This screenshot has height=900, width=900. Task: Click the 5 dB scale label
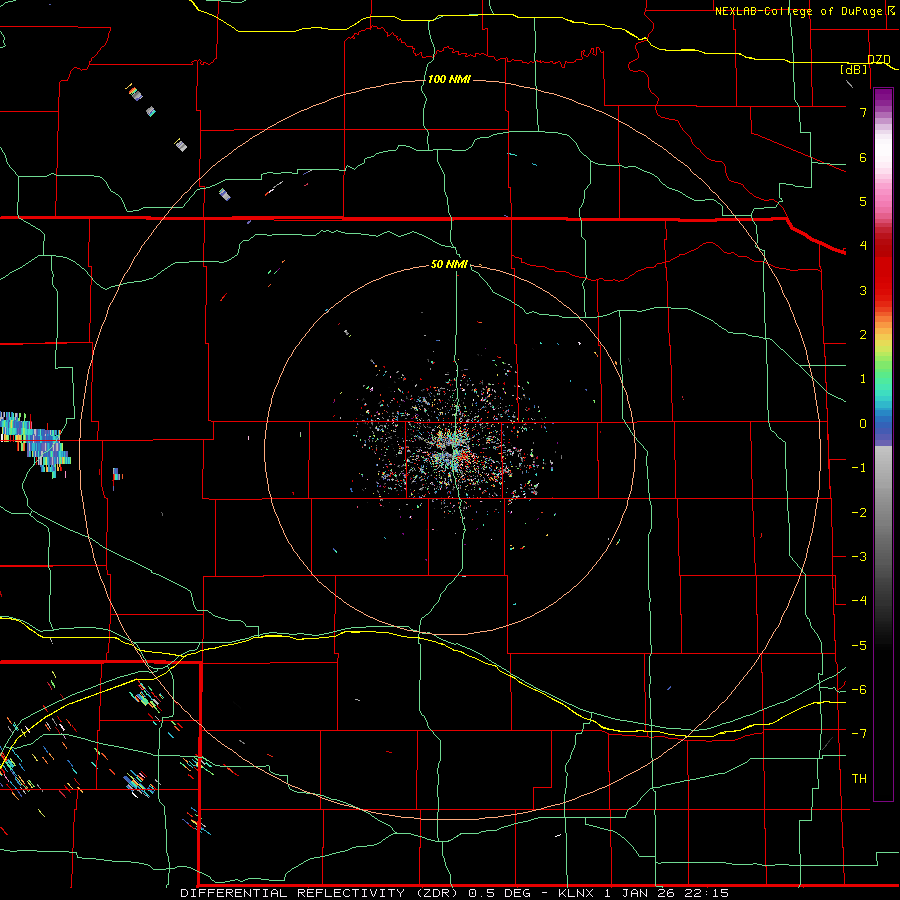point(863,201)
